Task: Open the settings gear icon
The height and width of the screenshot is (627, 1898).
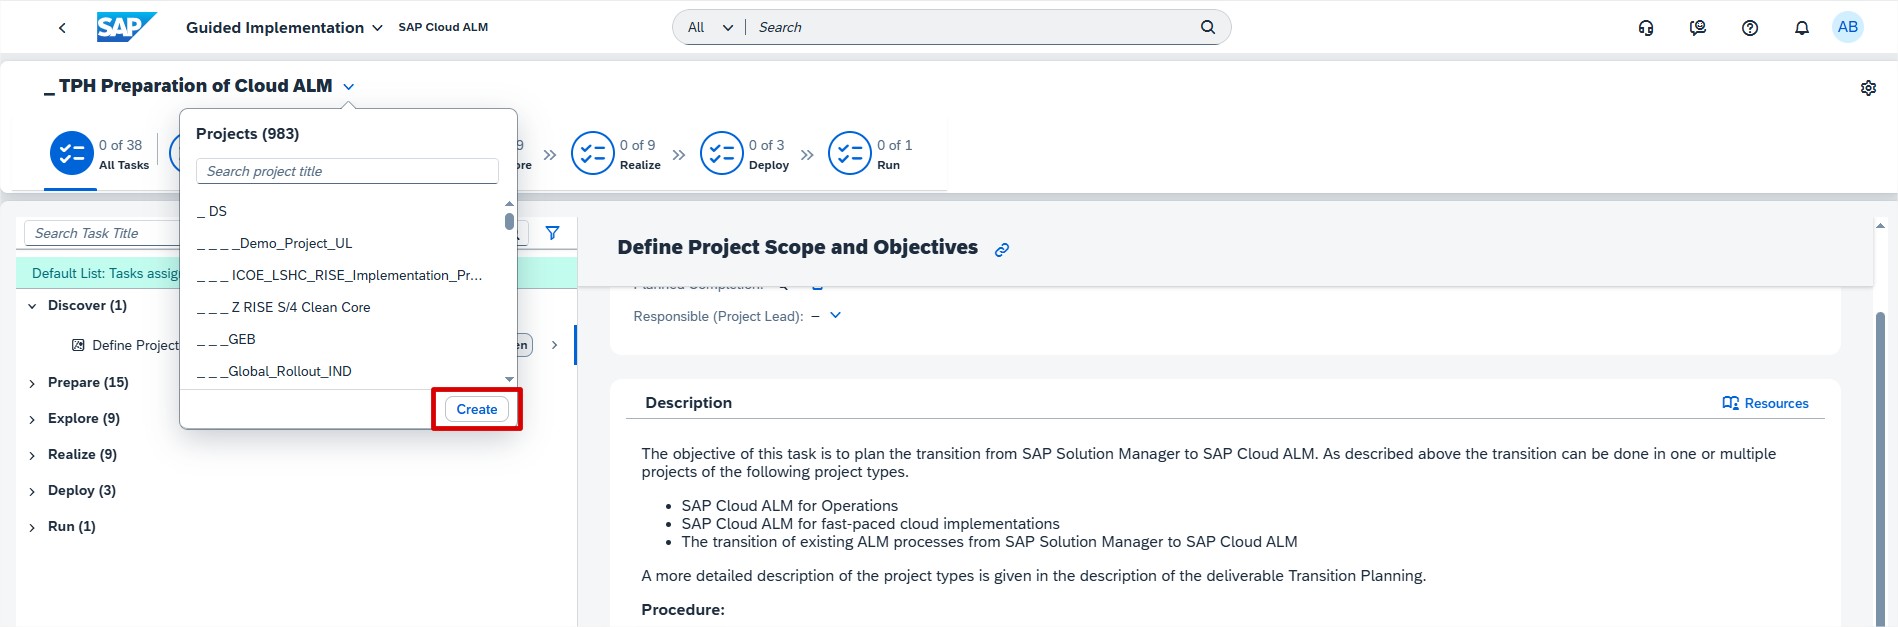Action: pos(1868,88)
